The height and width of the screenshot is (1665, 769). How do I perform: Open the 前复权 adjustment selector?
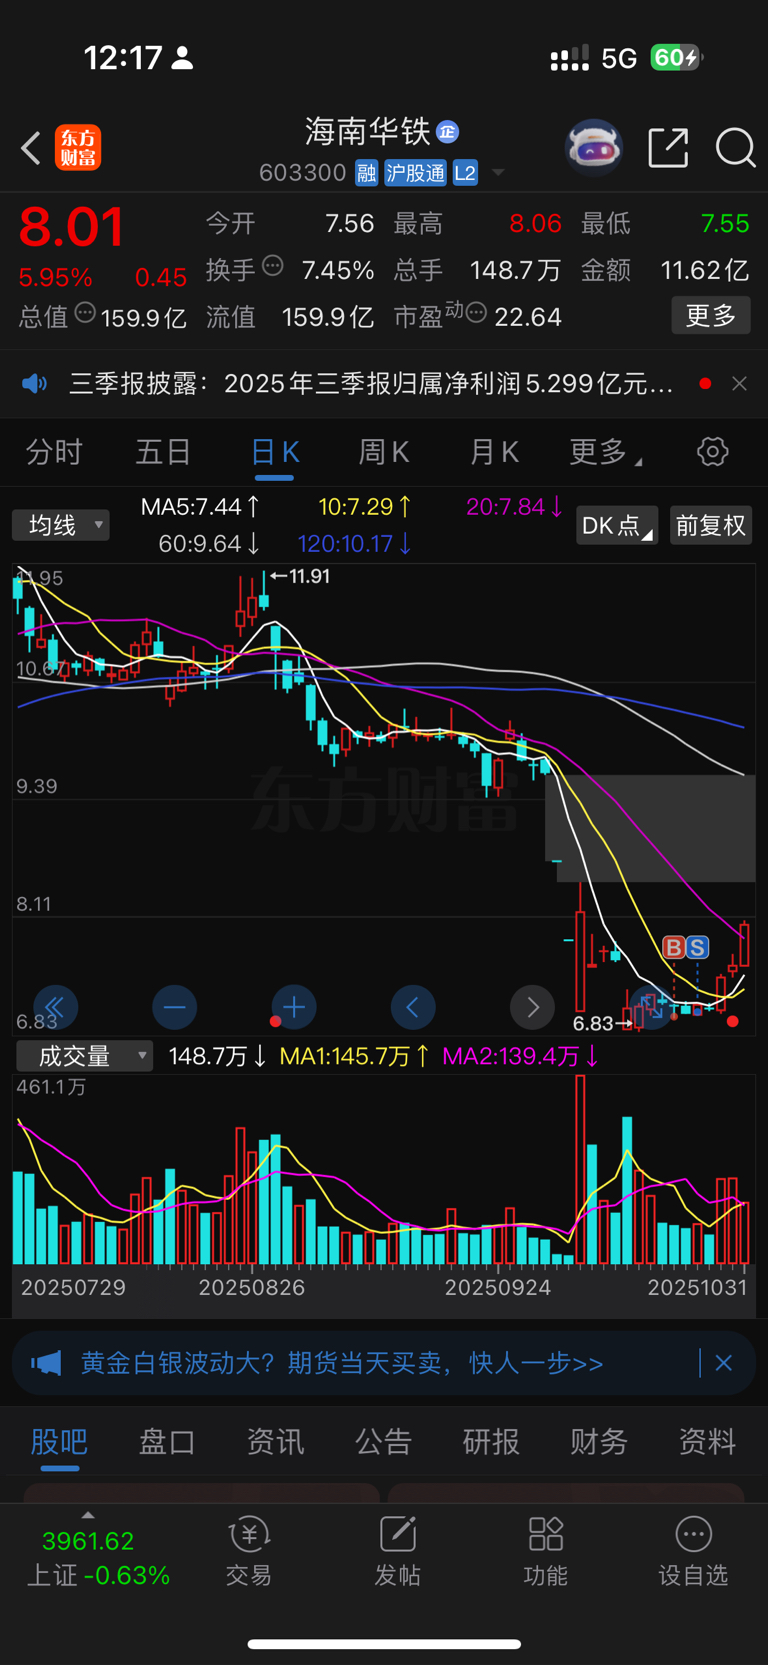click(x=711, y=525)
